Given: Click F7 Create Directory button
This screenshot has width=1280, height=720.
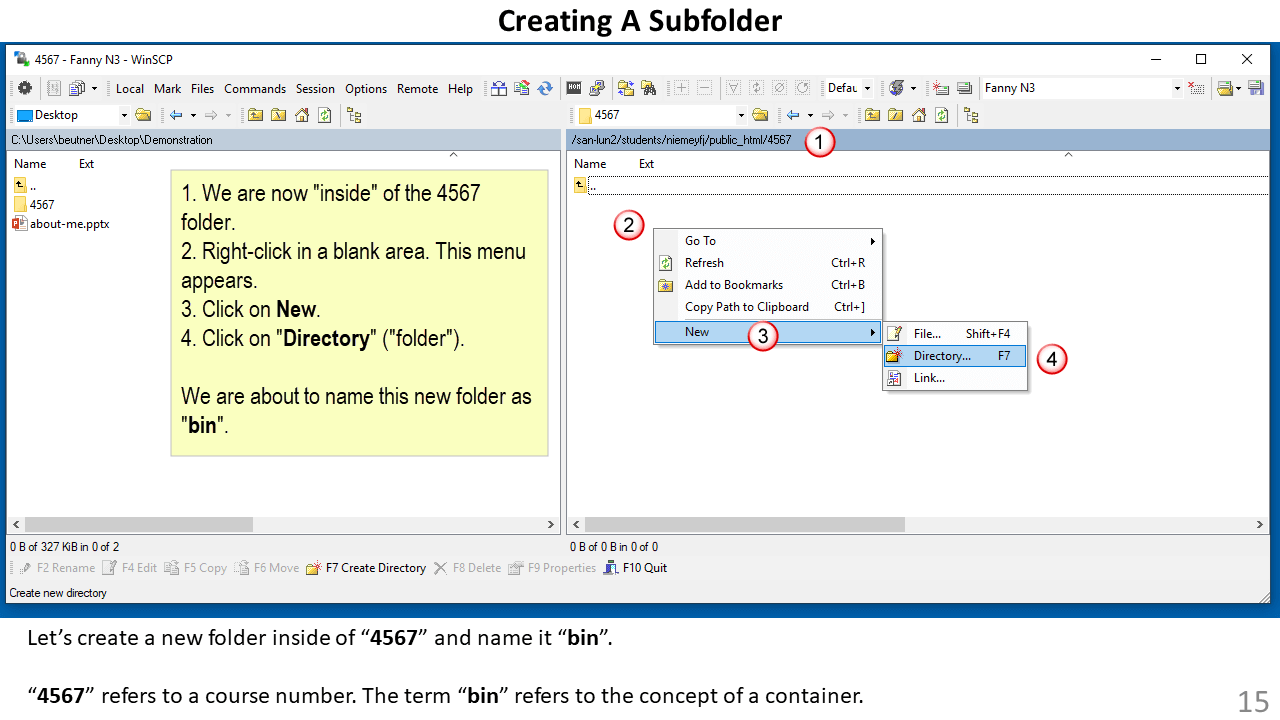Looking at the screenshot, I should [x=366, y=568].
